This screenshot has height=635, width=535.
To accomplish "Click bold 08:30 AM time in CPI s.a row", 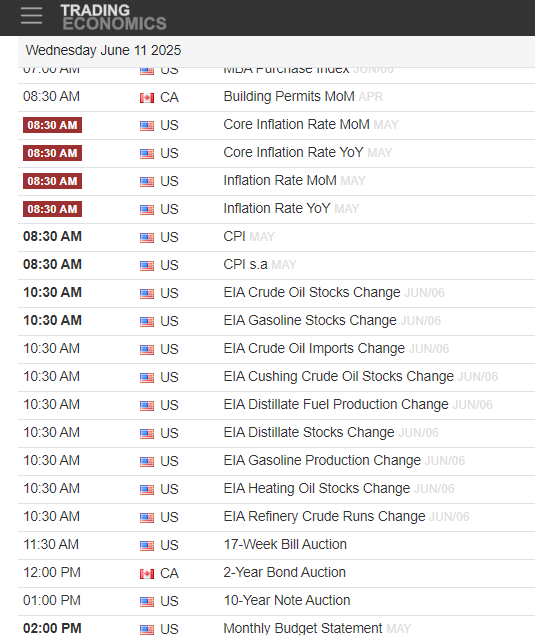I will pos(52,264).
